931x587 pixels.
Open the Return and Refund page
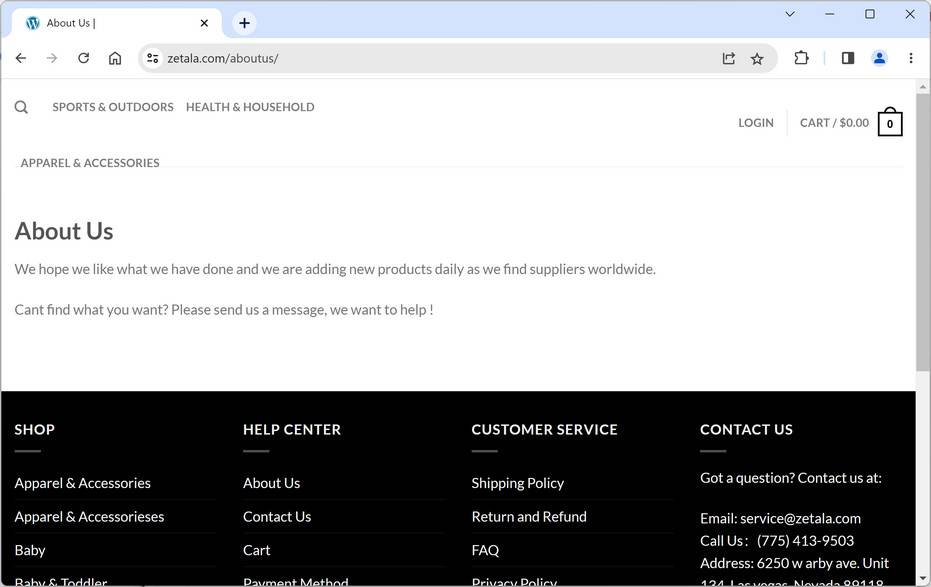pyautogui.click(x=529, y=516)
